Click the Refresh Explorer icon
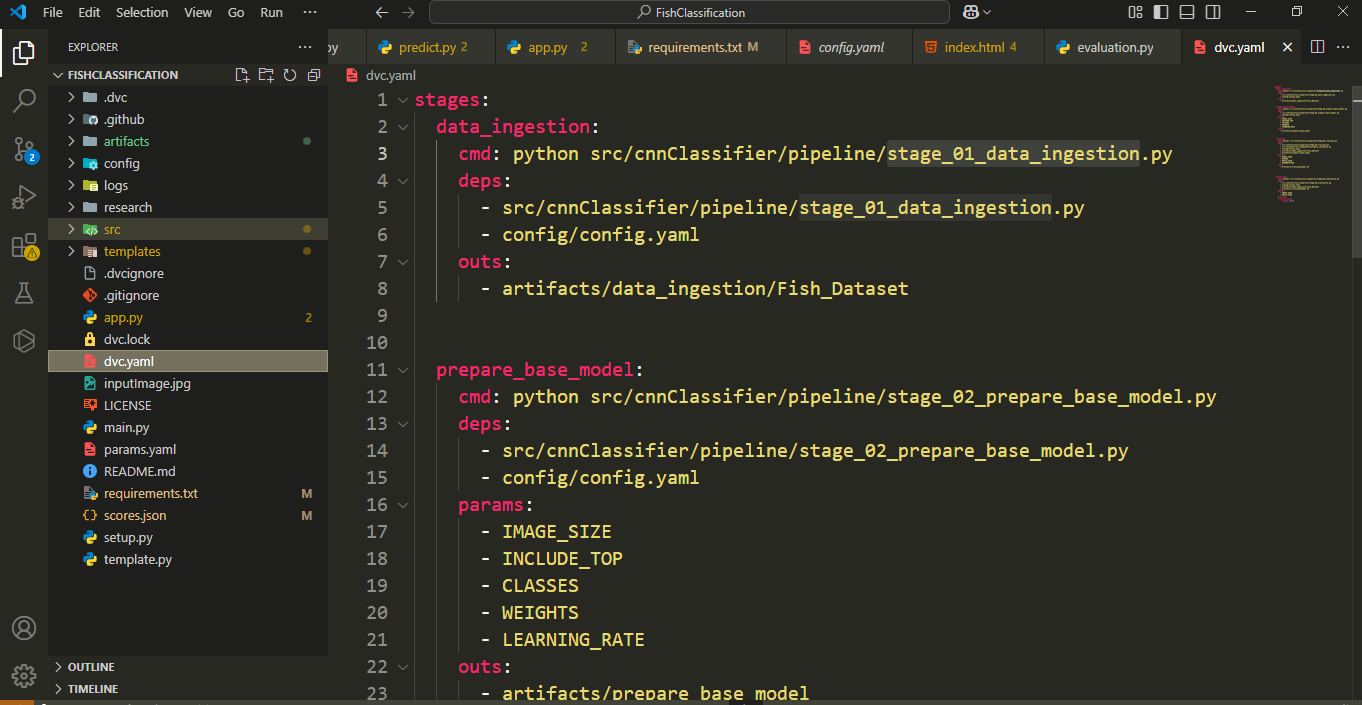This screenshot has width=1362, height=705. point(290,75)
